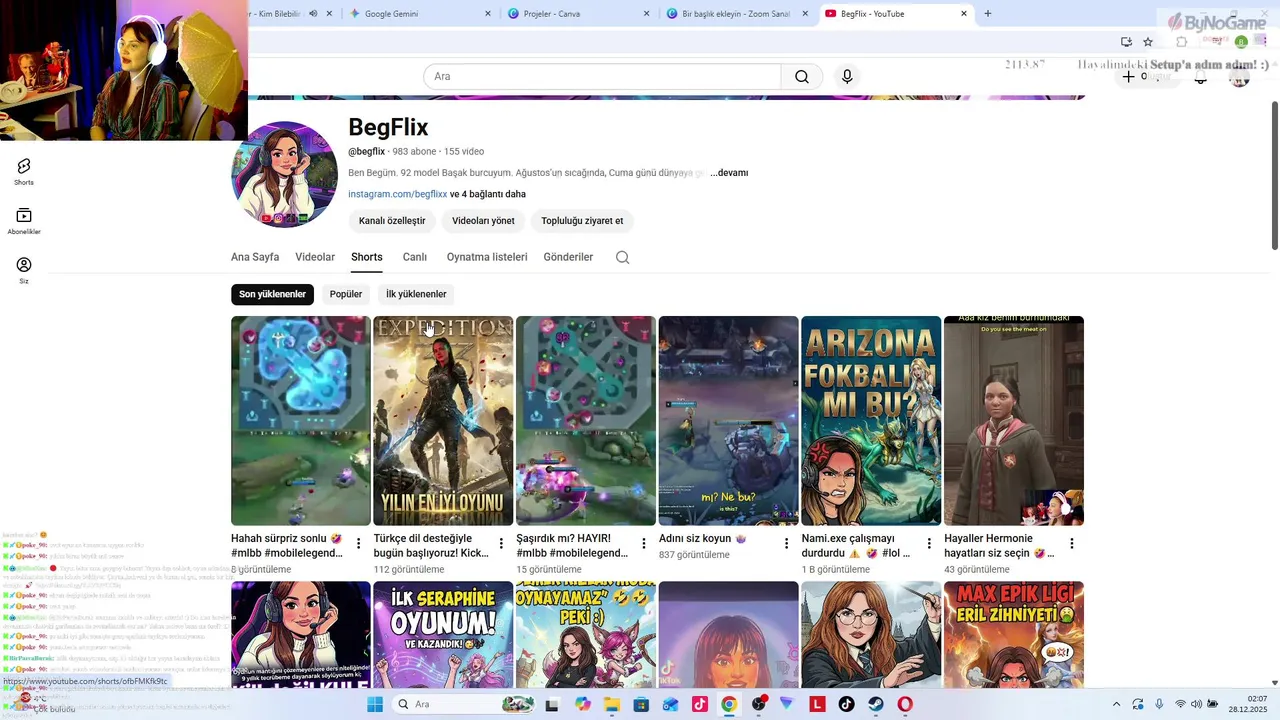
Task: Click the Windows taskbar search box
Action: pos(463,704)
